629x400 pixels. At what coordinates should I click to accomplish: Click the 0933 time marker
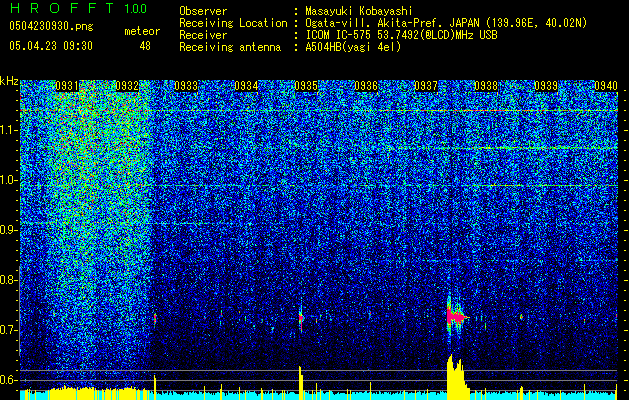click(x=186, y=86)
